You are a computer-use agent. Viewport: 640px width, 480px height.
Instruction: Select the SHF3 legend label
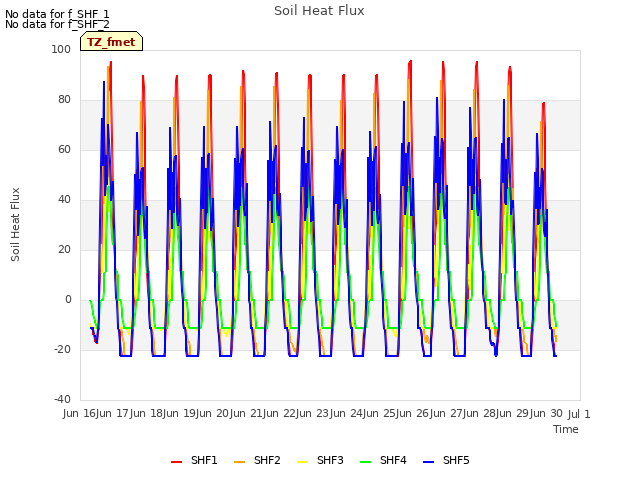[x=330, y=460]
